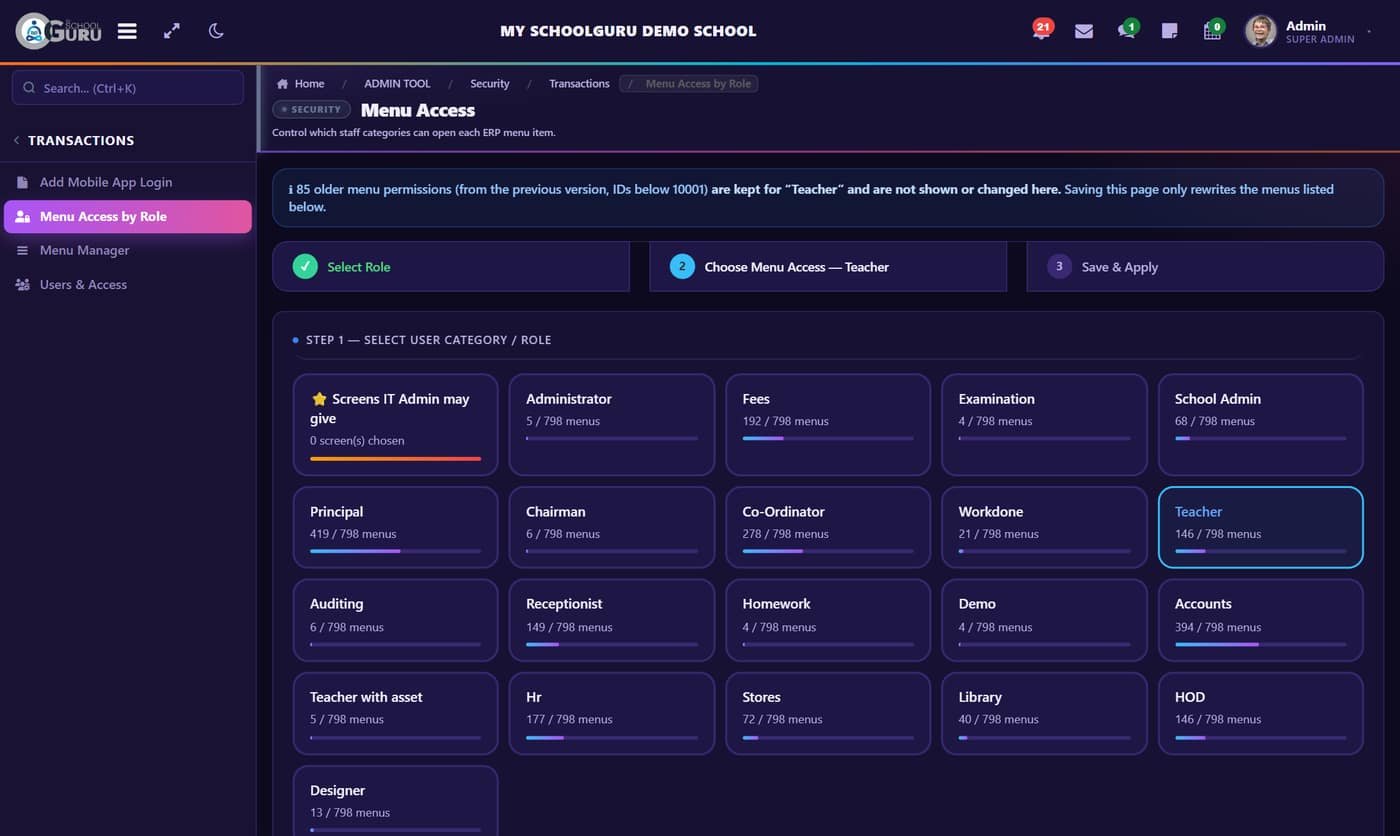Choose the Principal role card
Screen dimensions: 1400x836
(x=396, y=527)
